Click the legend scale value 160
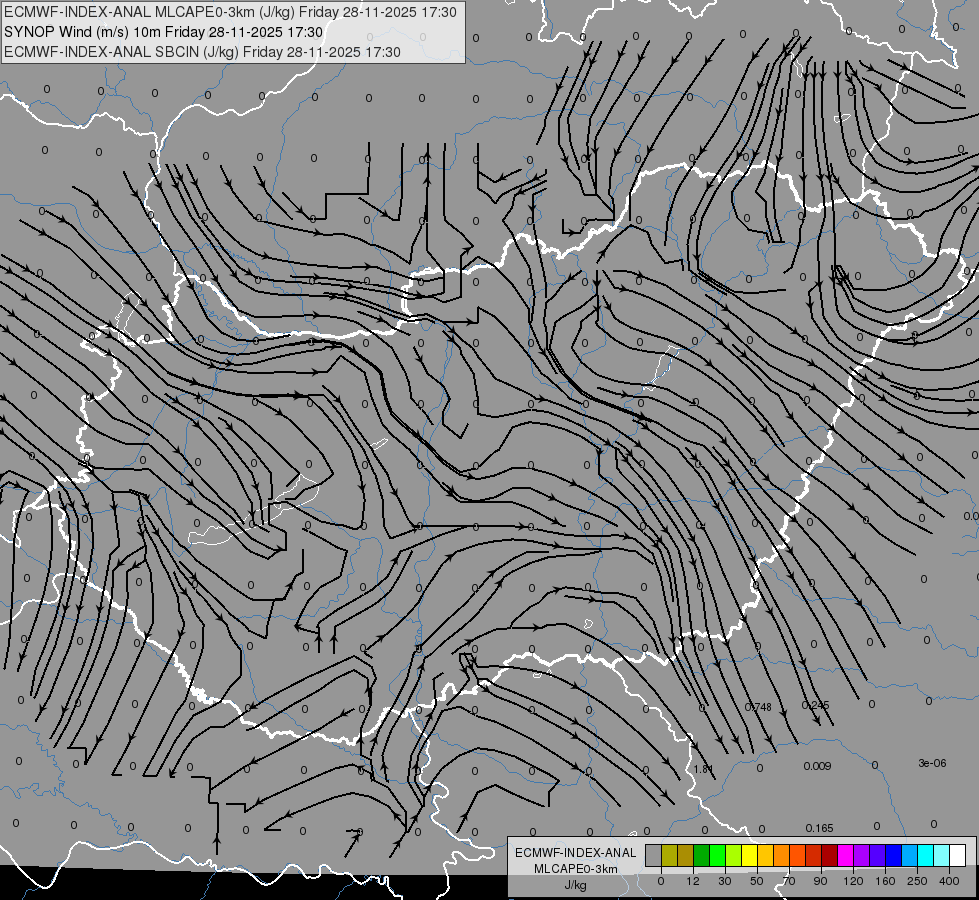 pos(885,881)
